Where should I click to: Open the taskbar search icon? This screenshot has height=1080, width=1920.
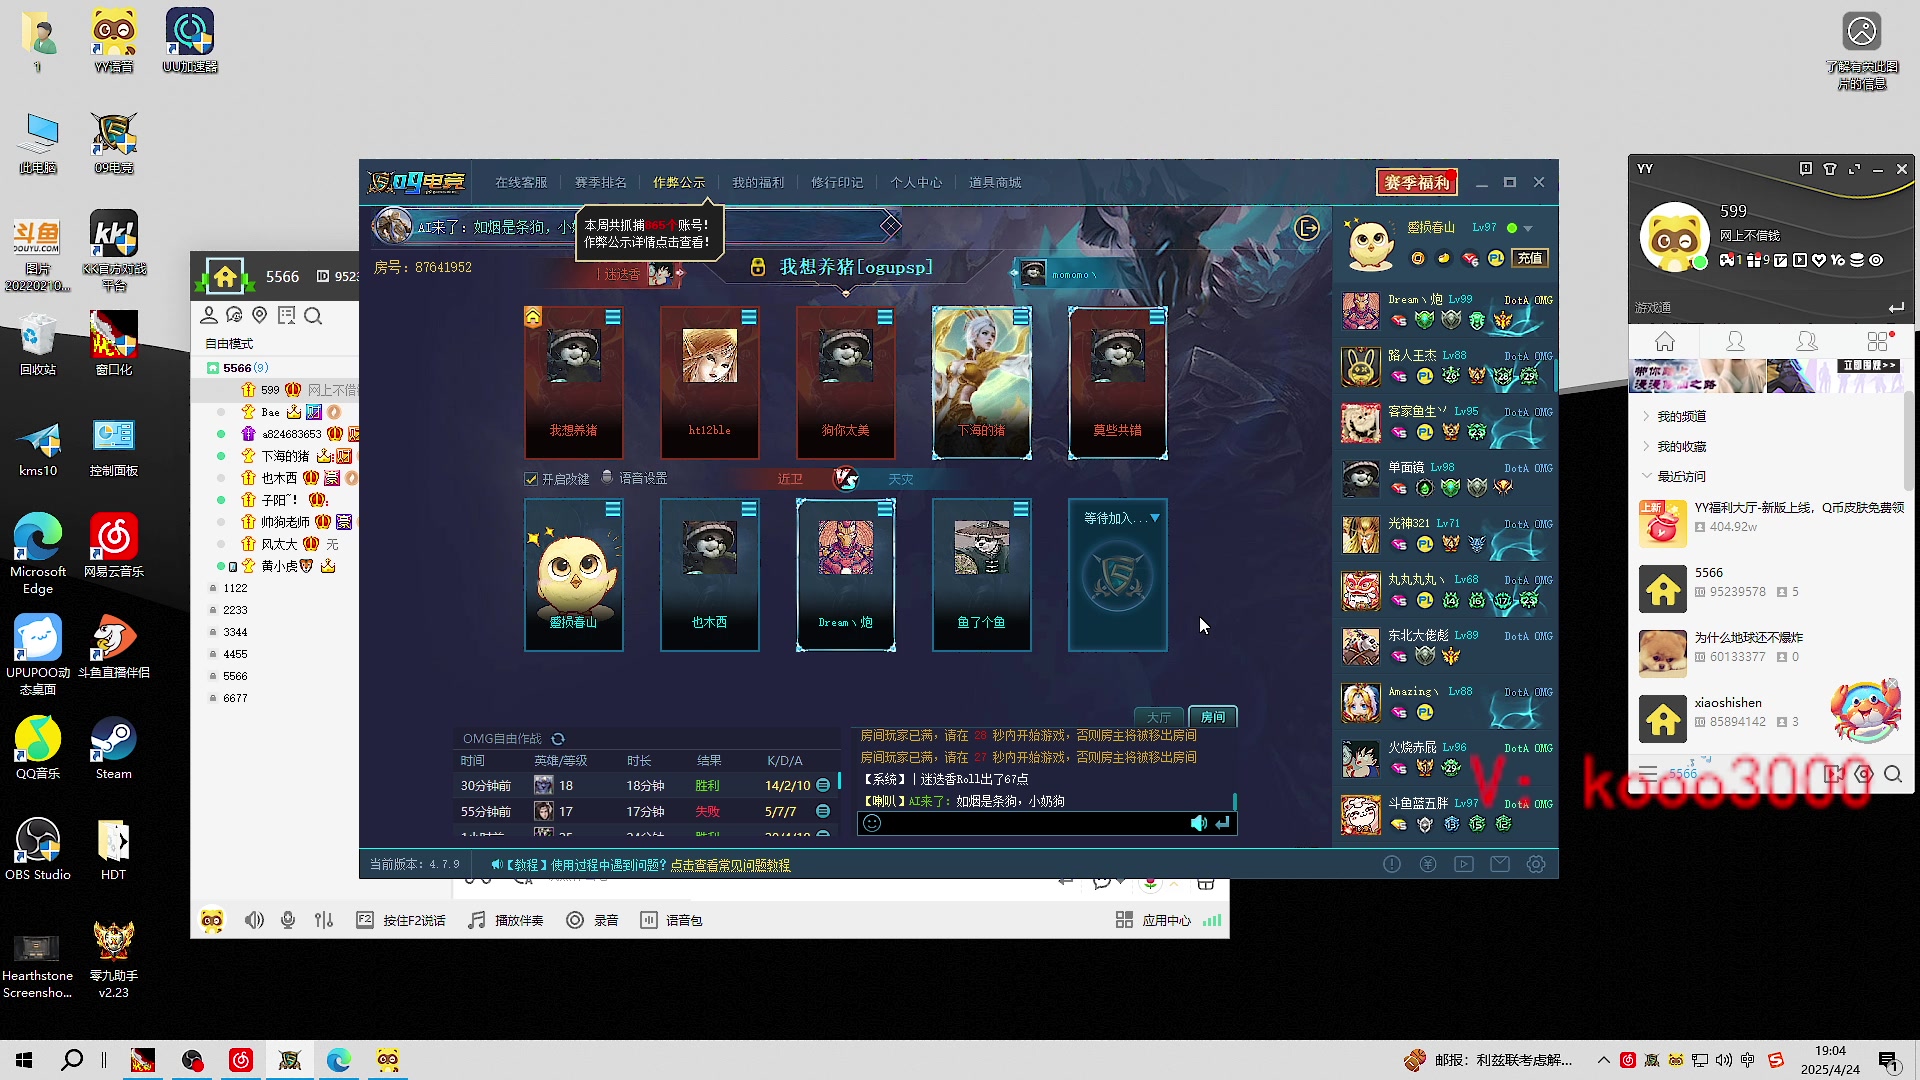click(72, 1060)
